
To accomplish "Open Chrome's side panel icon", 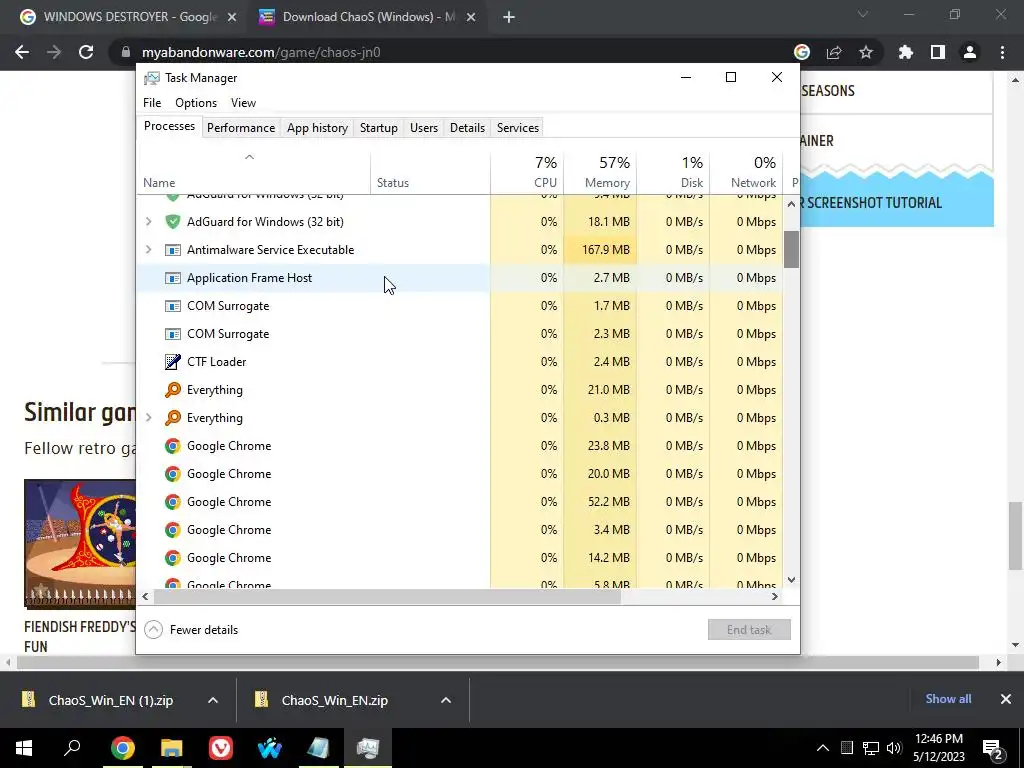I will [938, 52].
